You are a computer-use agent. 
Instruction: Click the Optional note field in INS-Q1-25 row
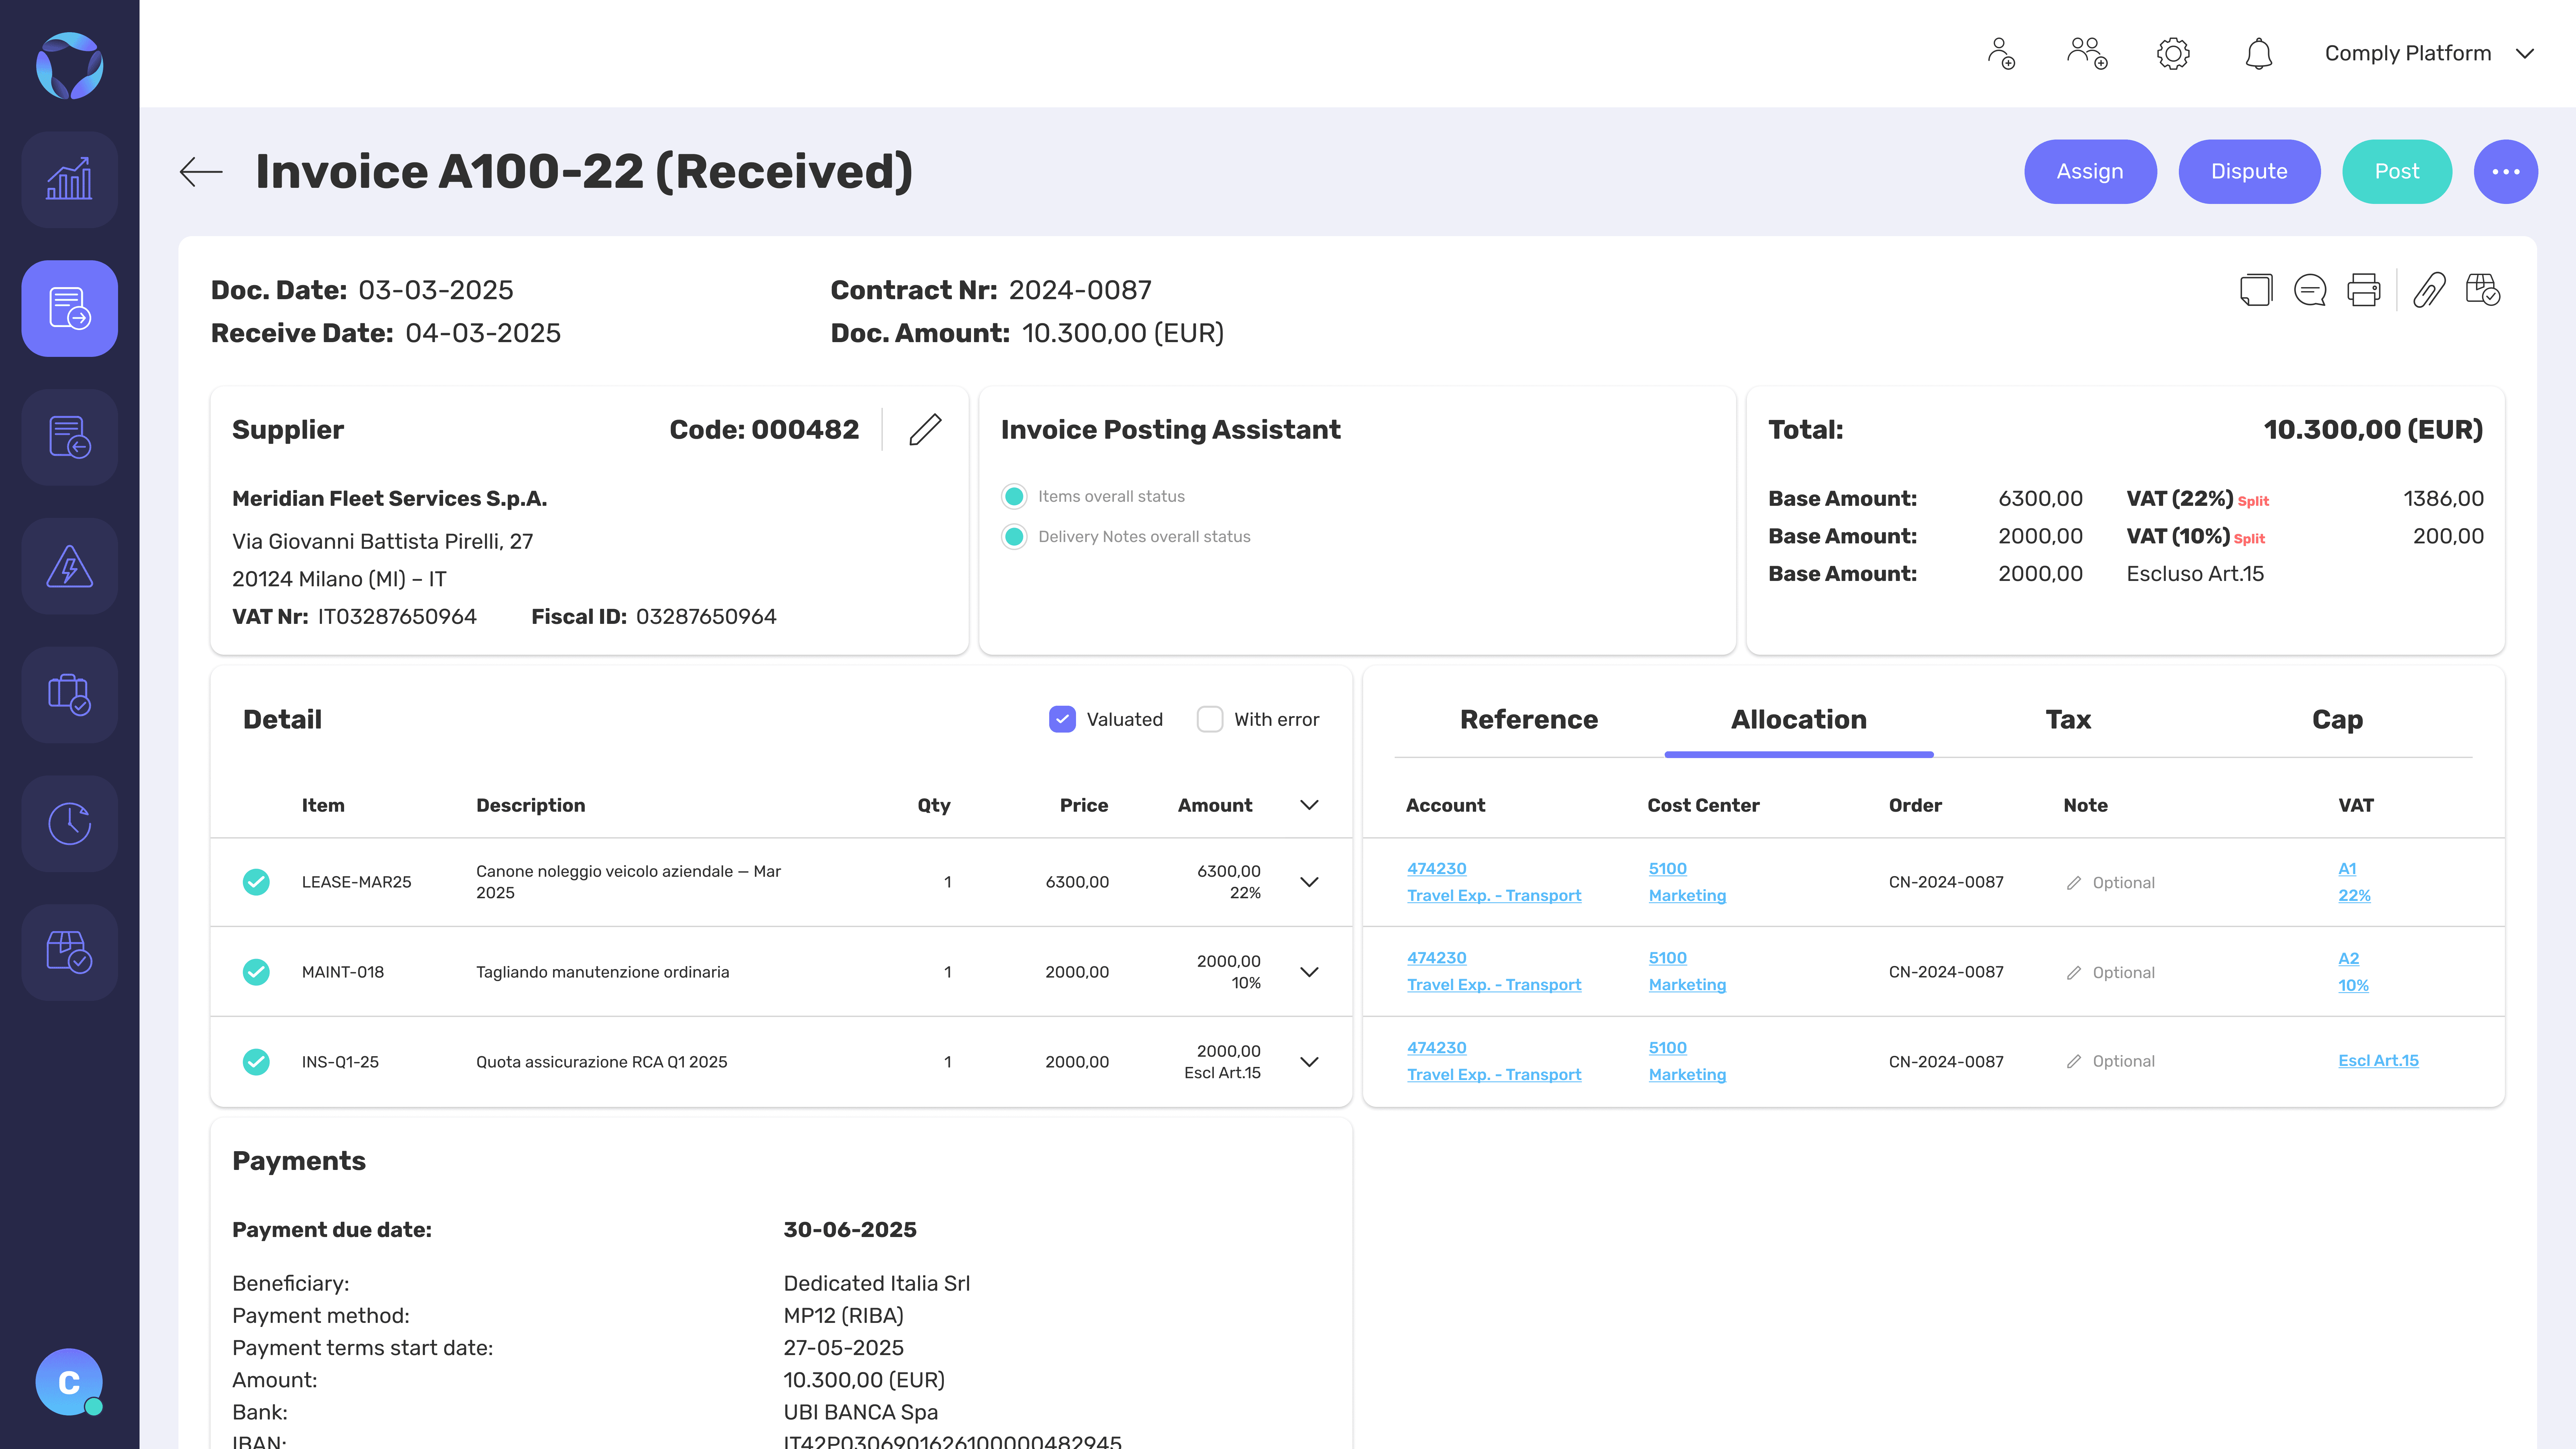2111,1062
